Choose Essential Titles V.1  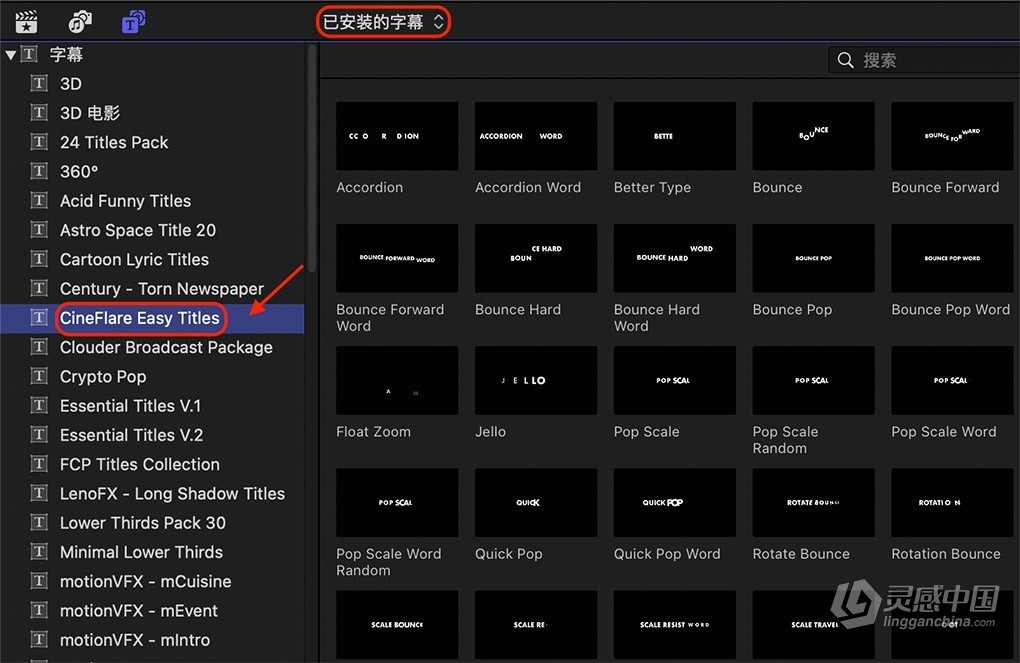click(x=152, y=406)
